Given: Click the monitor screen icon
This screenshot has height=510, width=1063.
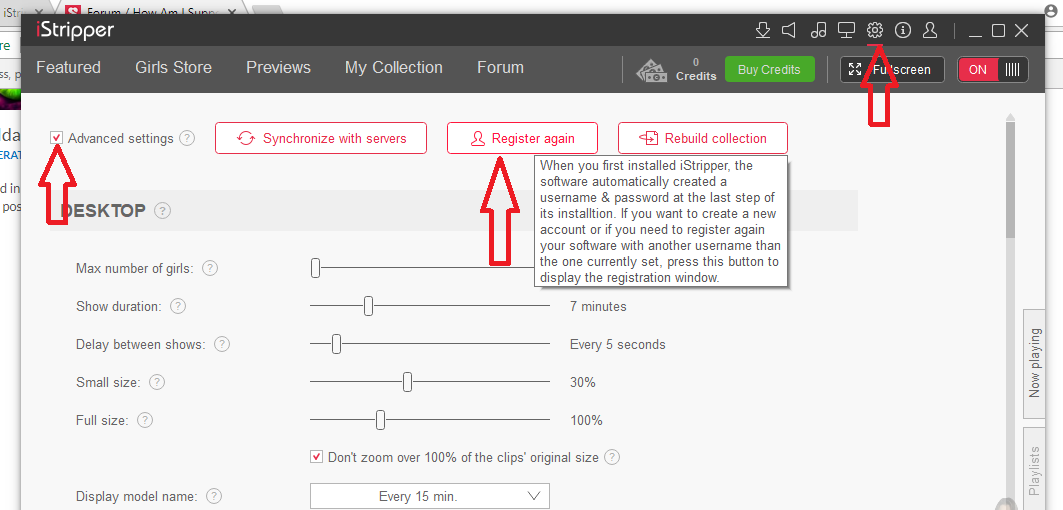Looking at the screenshot, I should (846, 31).
